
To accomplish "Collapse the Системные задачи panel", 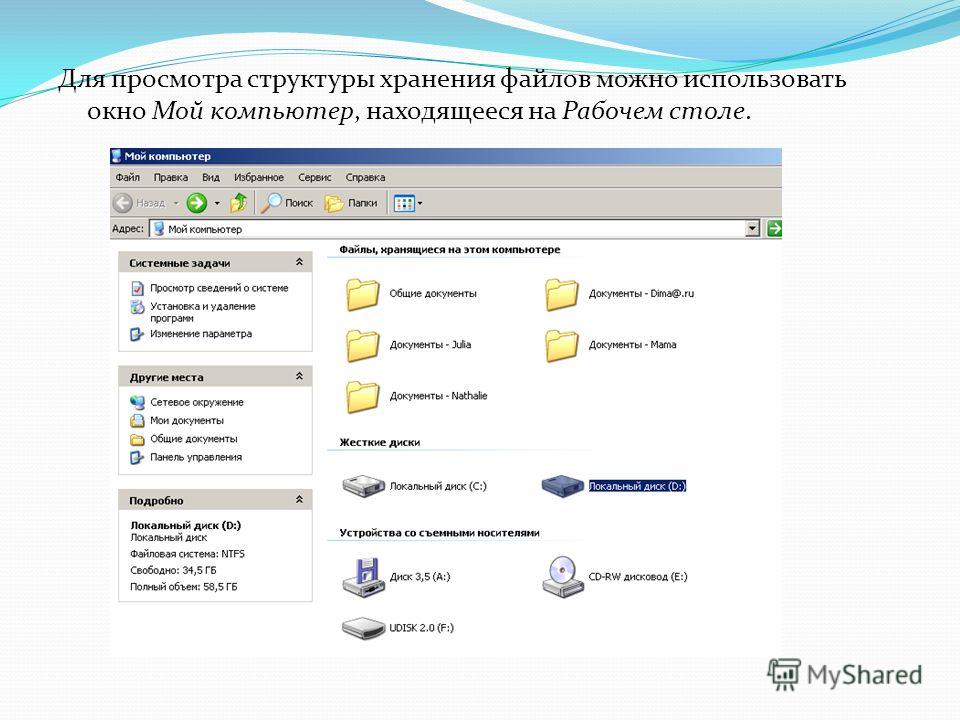I will tap(299, 262).
